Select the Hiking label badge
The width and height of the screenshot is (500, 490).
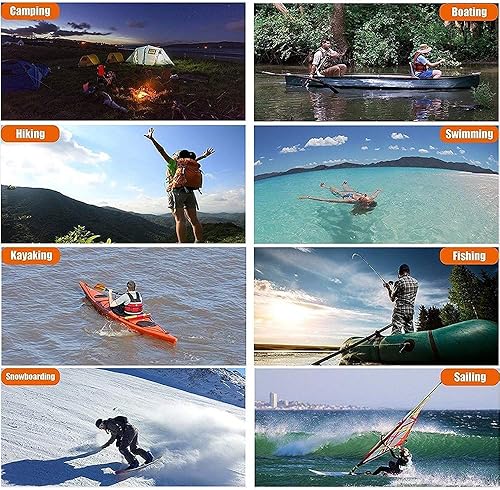click(x=30, y=134)
